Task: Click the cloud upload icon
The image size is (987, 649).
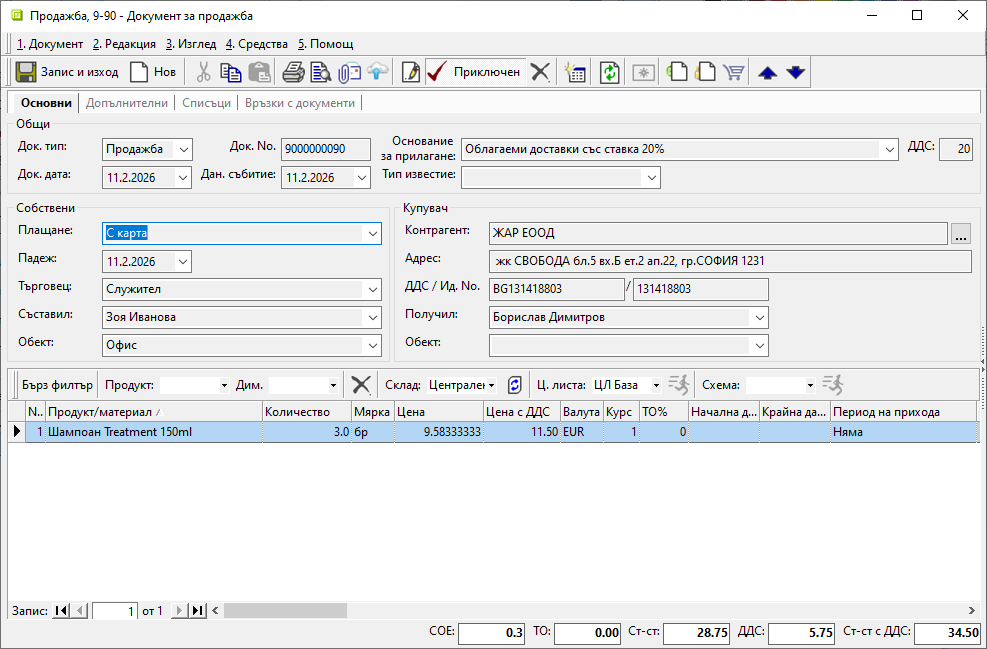Action: [x=377, y=72]
